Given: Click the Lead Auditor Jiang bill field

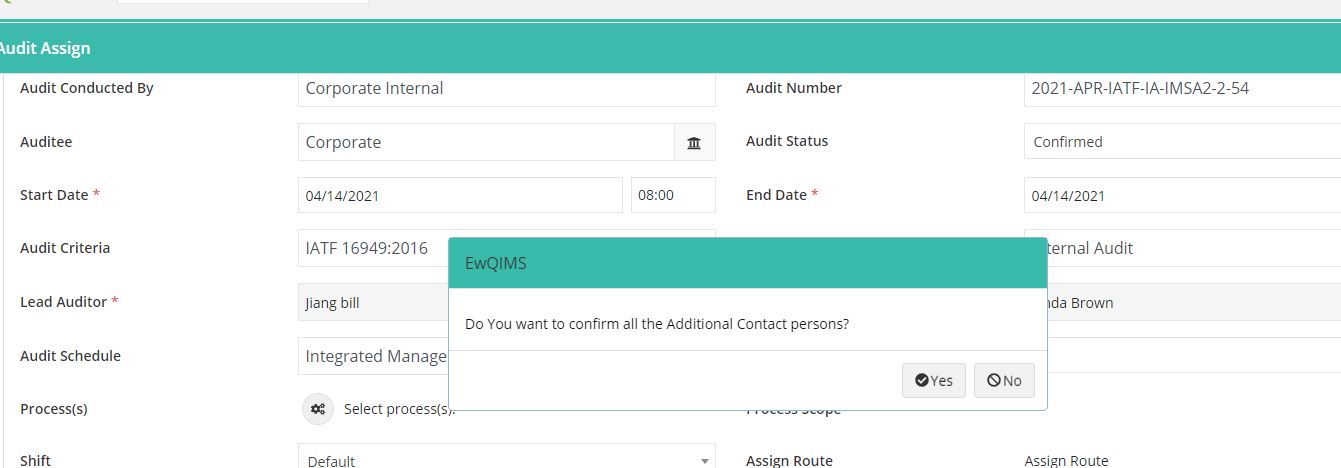Looking at the screenshot, I should (374, 302).
